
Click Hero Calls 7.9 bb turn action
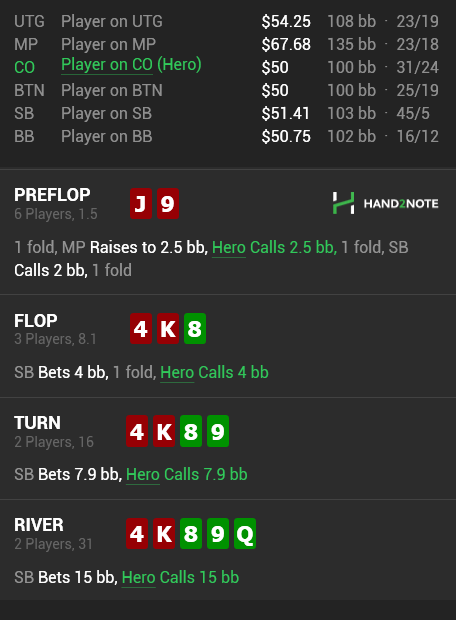click(187, 474)
